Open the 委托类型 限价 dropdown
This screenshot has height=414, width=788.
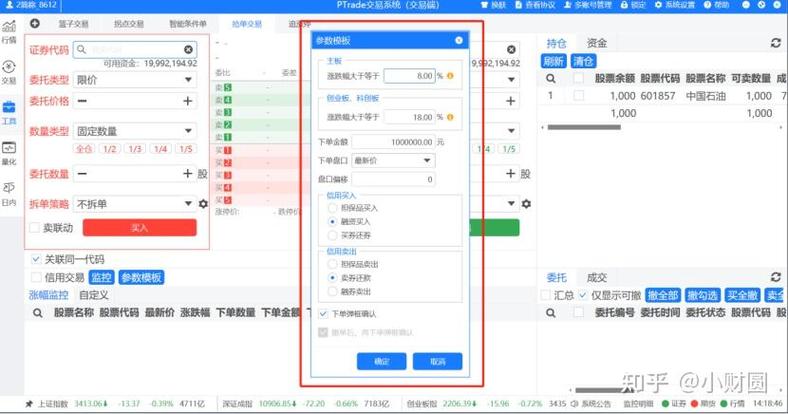click(135, 80)
